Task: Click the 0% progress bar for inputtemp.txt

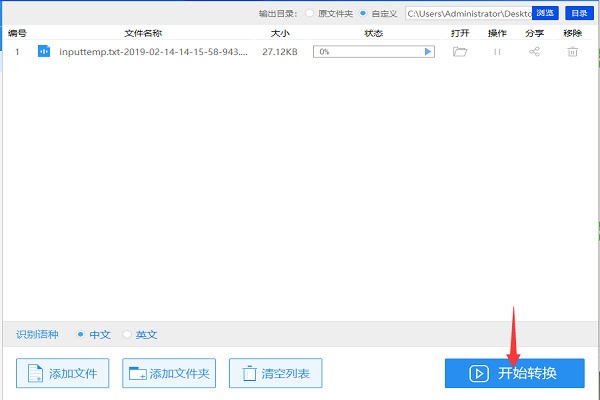Action: [x=373, y=52]
